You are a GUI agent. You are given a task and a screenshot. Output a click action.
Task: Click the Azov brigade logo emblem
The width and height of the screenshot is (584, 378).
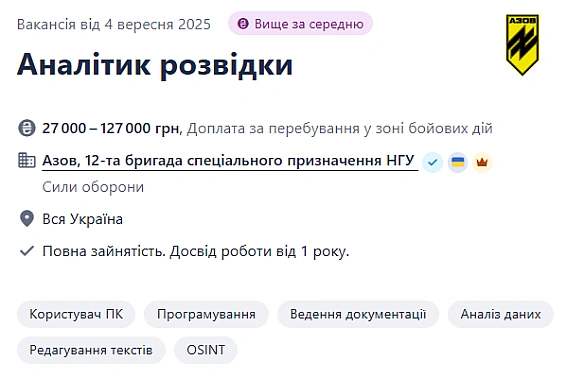click(522, 45)
